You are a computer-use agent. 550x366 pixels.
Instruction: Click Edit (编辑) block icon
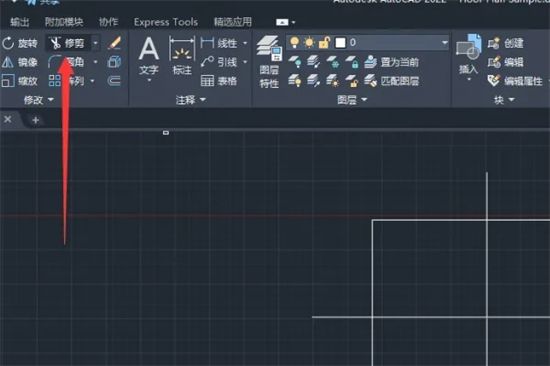point(505,62)
